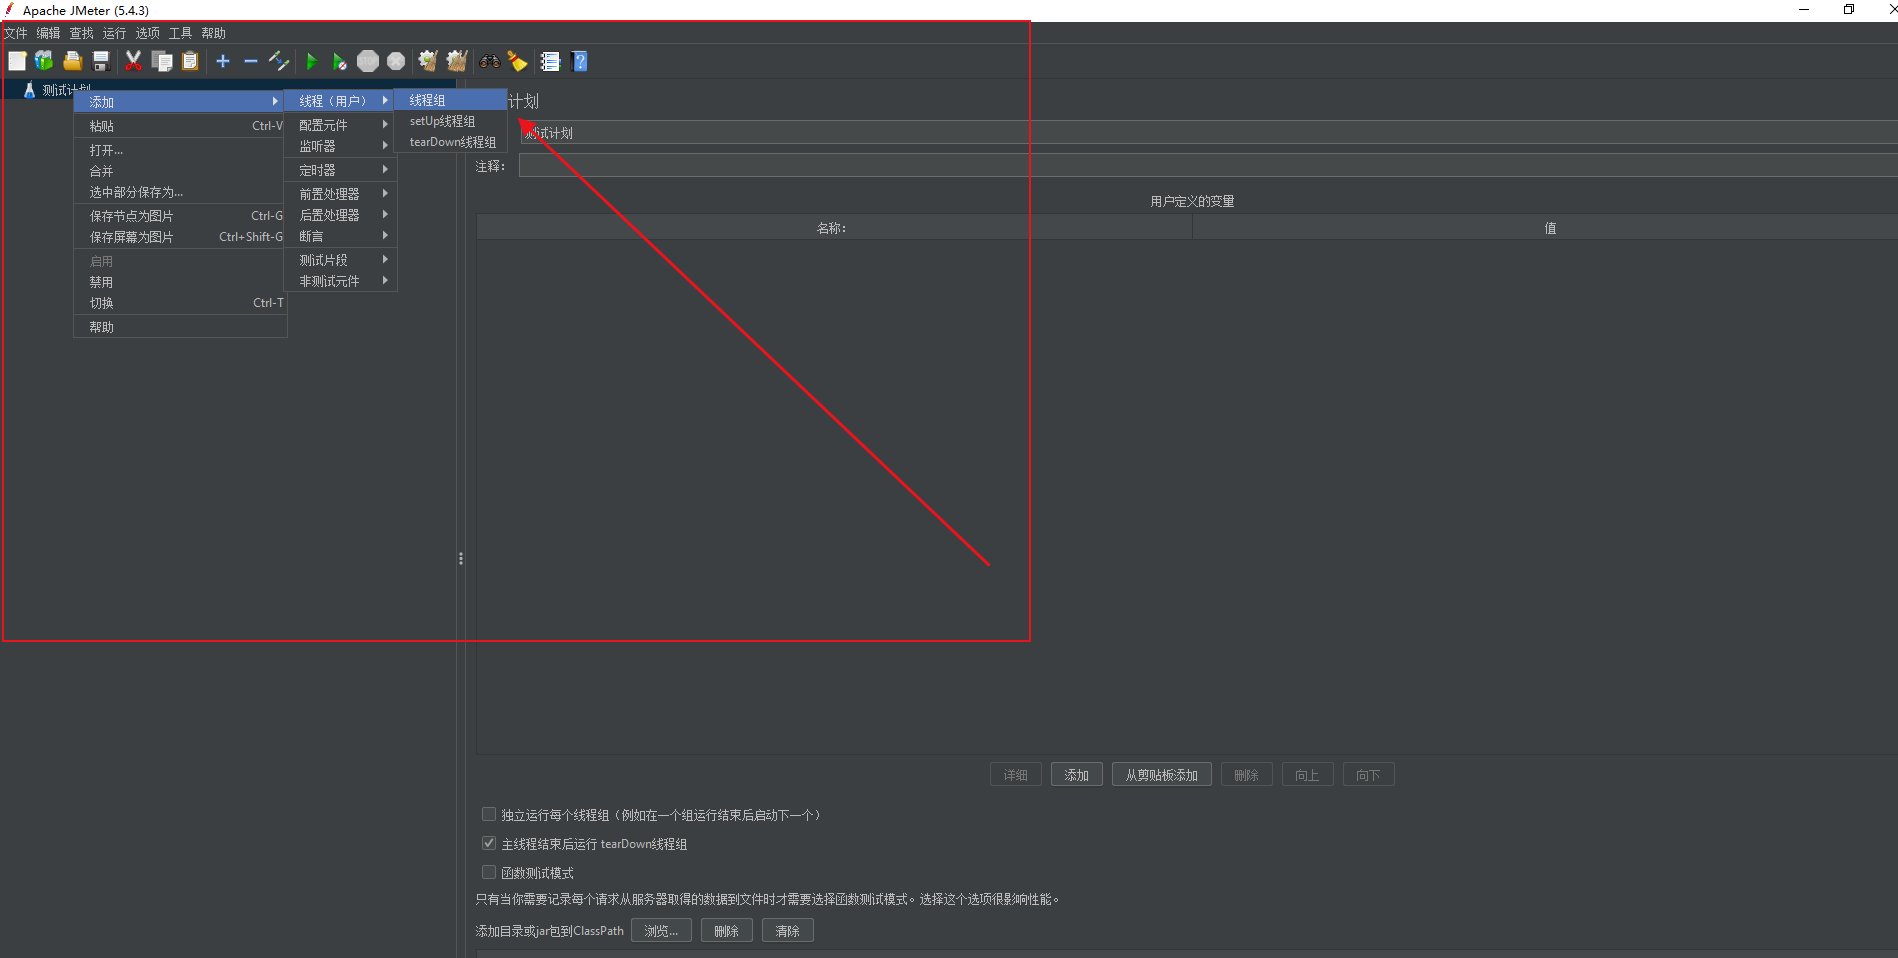The width and height of the screenshot is (1898, 958).
Task: Expand the 配置元件 submenu
Action: point(341,125)
